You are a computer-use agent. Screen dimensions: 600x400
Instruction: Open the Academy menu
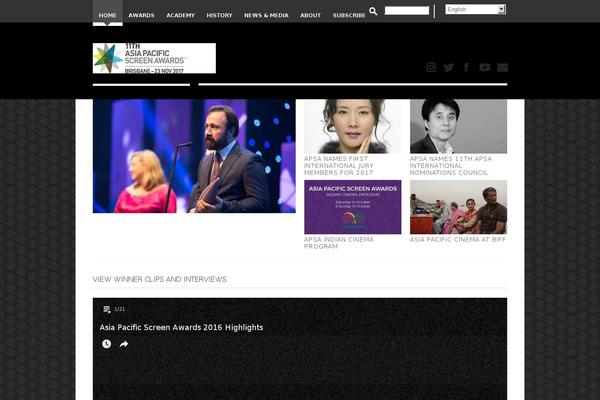click(181, 15)
